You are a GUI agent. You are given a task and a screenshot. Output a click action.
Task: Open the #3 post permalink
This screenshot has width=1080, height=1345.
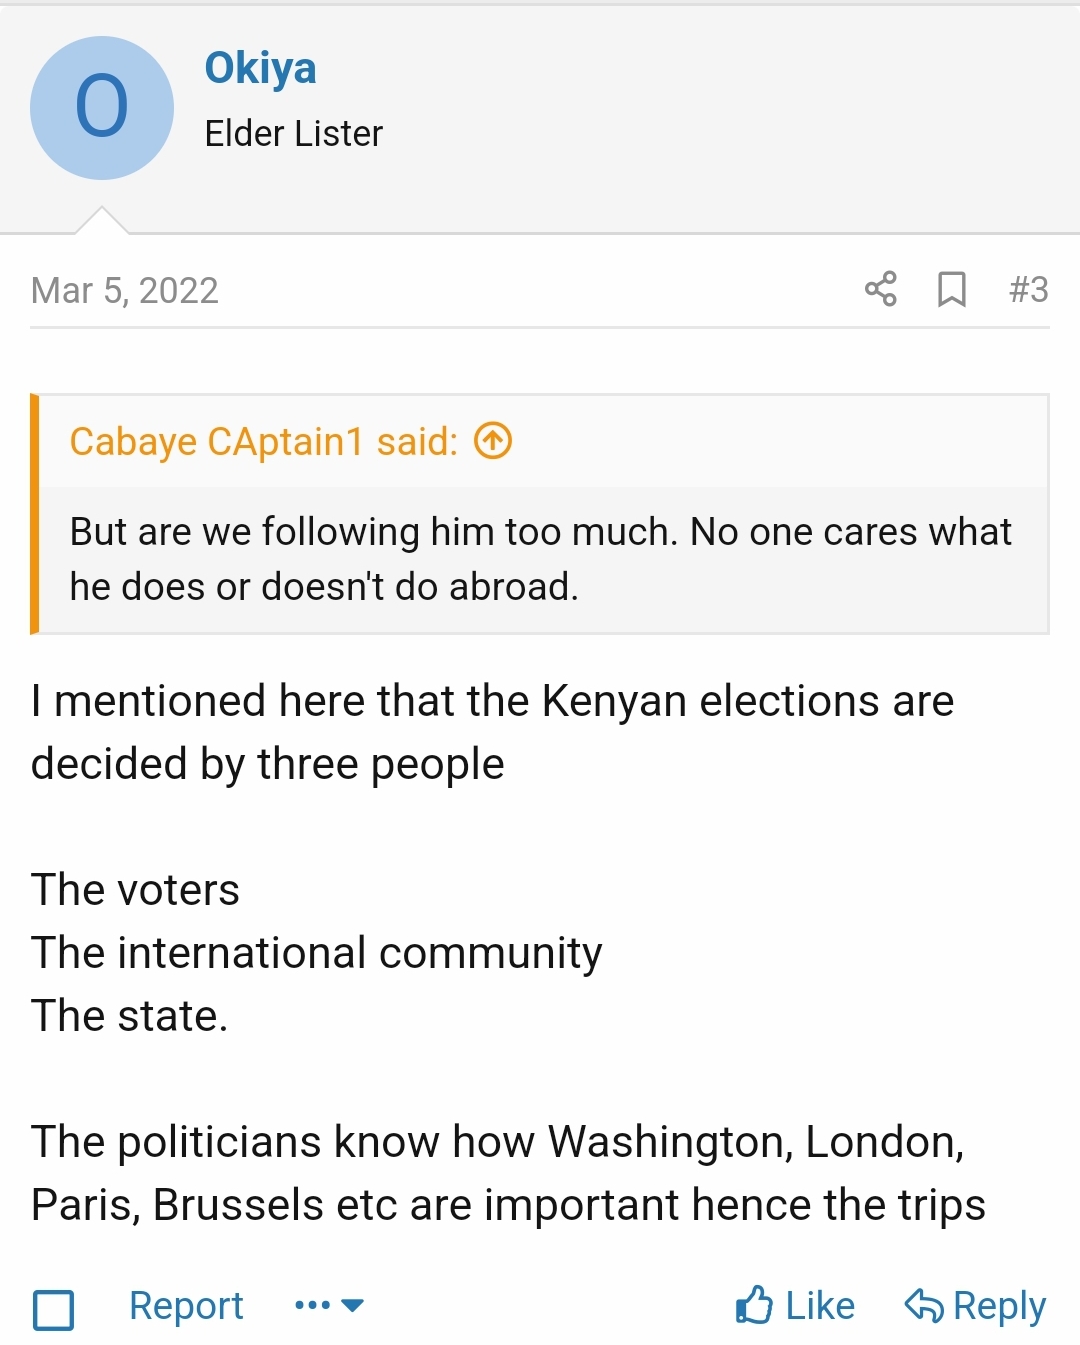[x=1028, y=289]
